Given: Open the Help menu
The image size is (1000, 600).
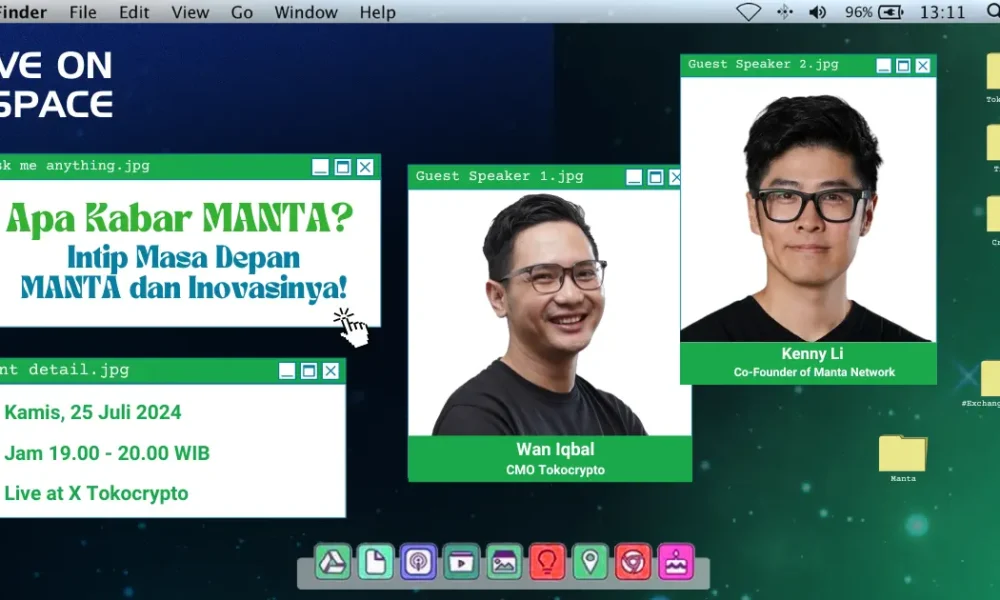Looking at the screenshot, I should pos(378,12).
